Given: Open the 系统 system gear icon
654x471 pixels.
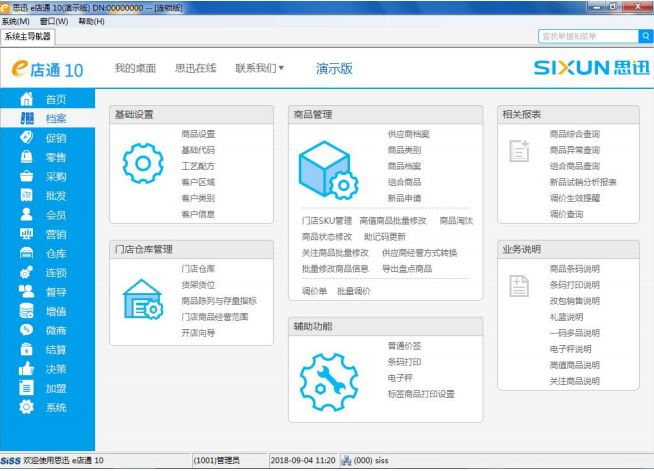Looking at the screenshot, I should tap(26, 407).
